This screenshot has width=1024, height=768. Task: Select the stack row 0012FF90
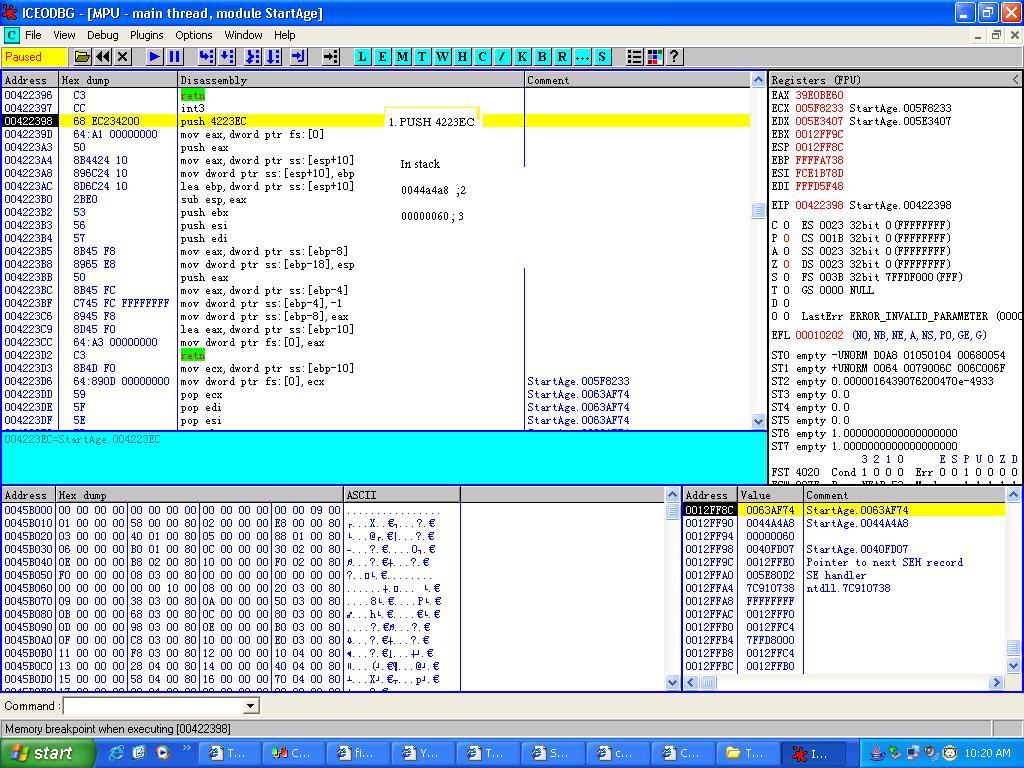tap(844, 523)
